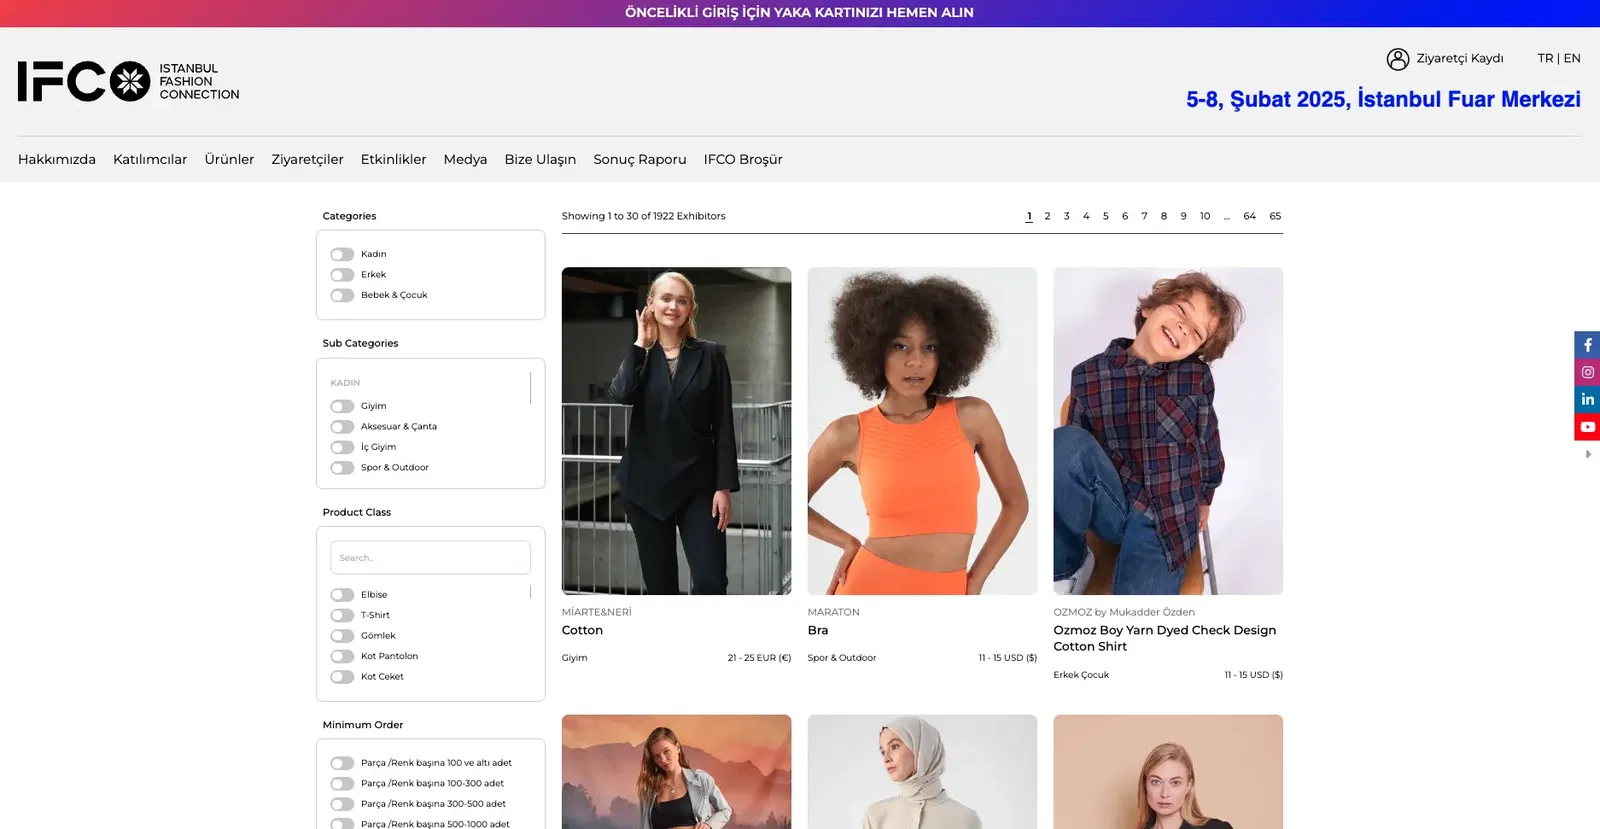The image size is (1600, 829).
Task: Toggle the Erkek category filter
Action: [342, 275]
